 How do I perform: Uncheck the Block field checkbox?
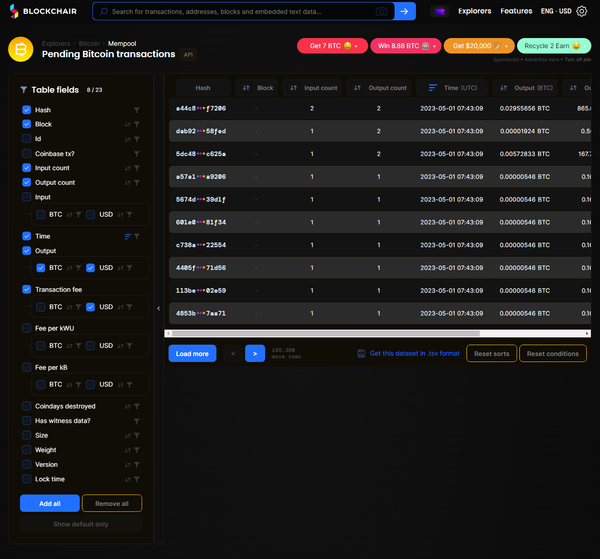(x=26, y=124)
